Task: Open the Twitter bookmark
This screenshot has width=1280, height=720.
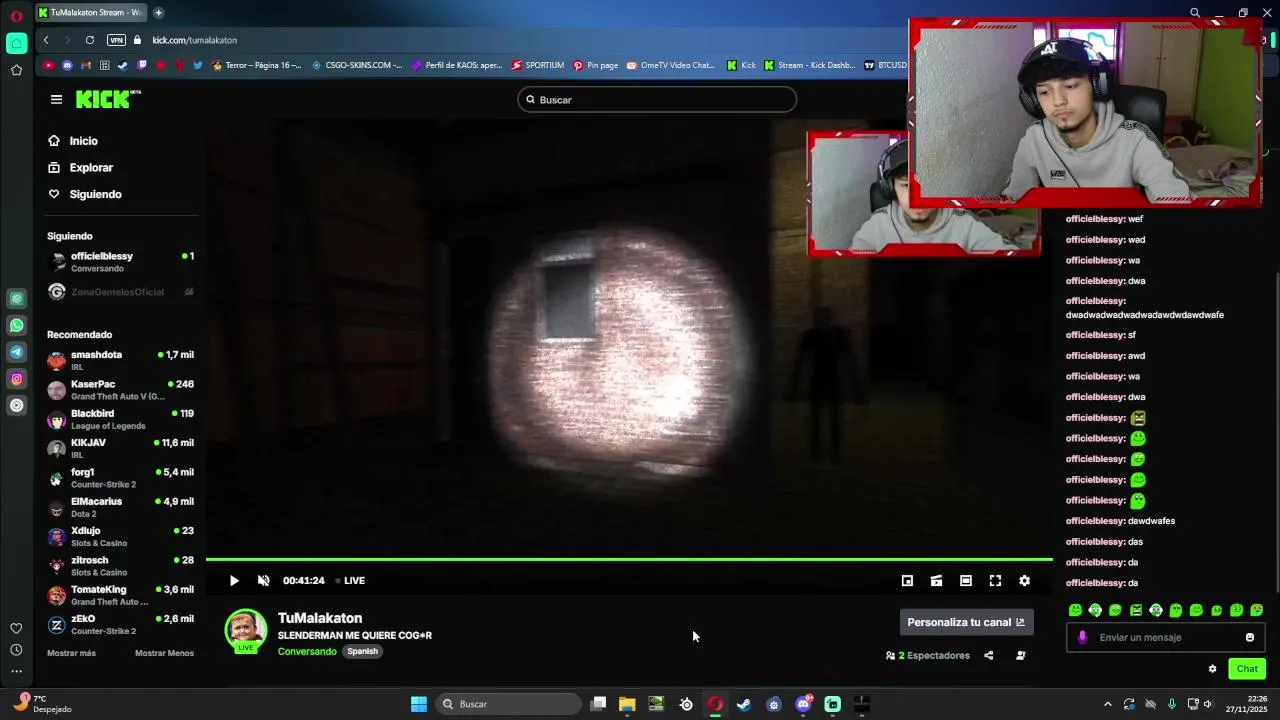Action: click(197, 65)
